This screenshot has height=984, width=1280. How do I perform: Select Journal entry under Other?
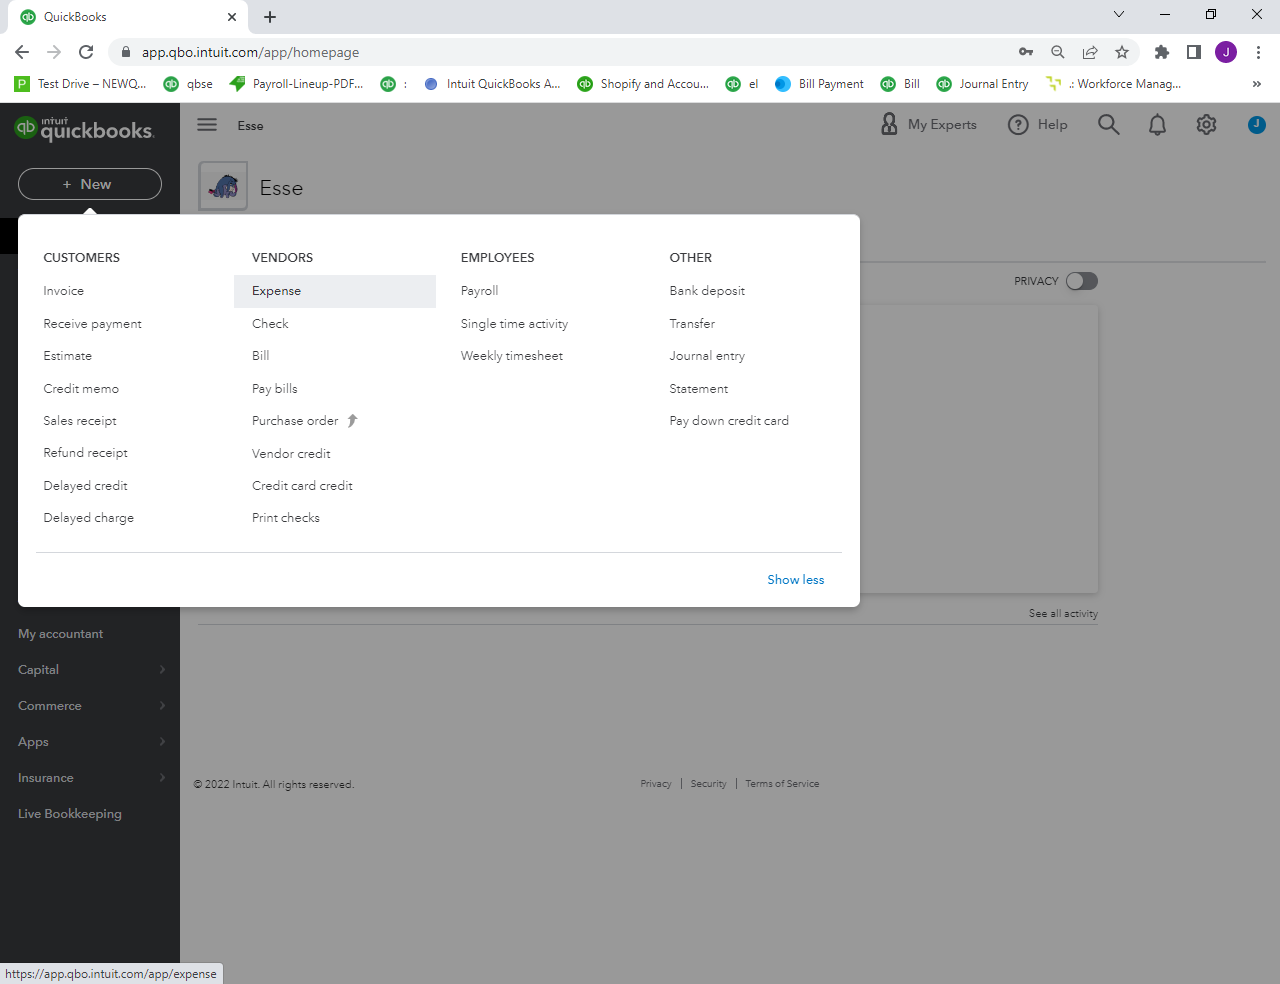pyautogui.click(x=707, y=356)
